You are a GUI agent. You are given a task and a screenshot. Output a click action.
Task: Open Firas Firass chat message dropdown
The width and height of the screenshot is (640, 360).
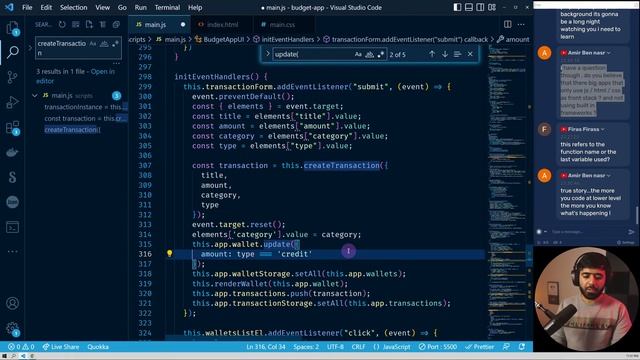pos(602,129)
